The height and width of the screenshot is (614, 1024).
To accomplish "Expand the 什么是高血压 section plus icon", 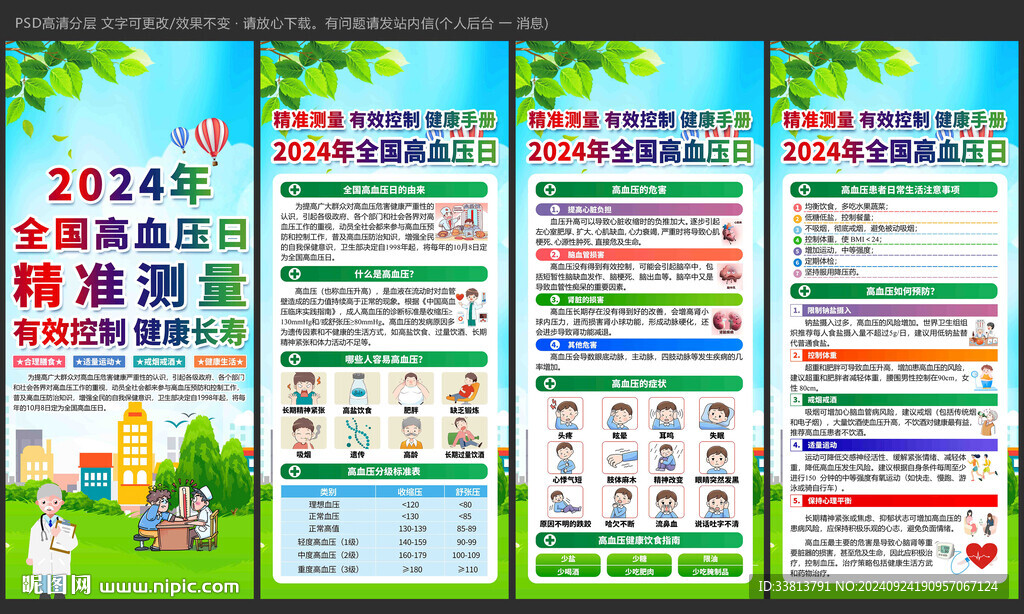I will tap(294, 274).
